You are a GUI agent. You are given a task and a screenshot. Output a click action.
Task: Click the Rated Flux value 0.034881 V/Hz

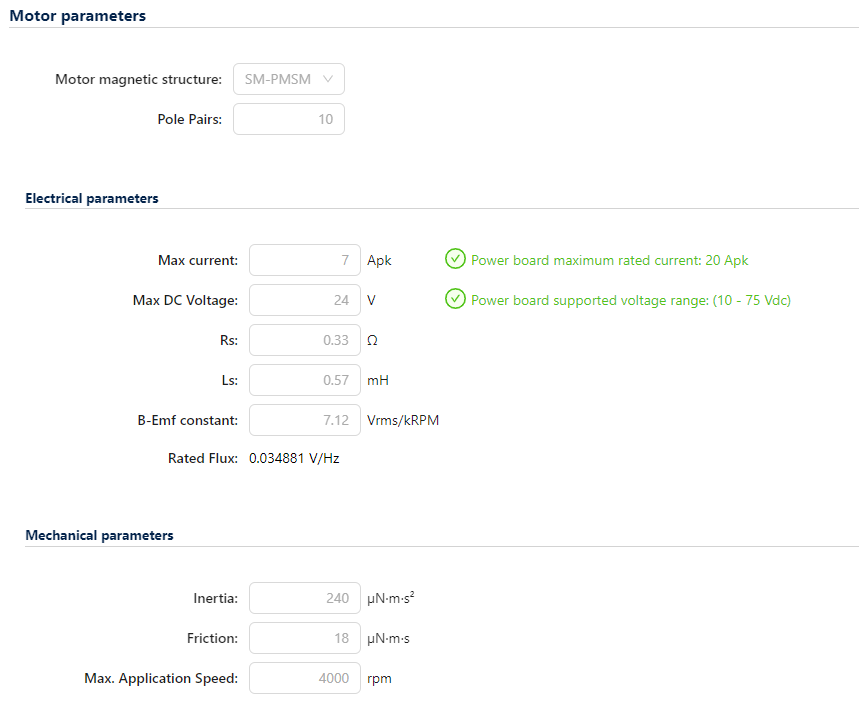point(294,459)
